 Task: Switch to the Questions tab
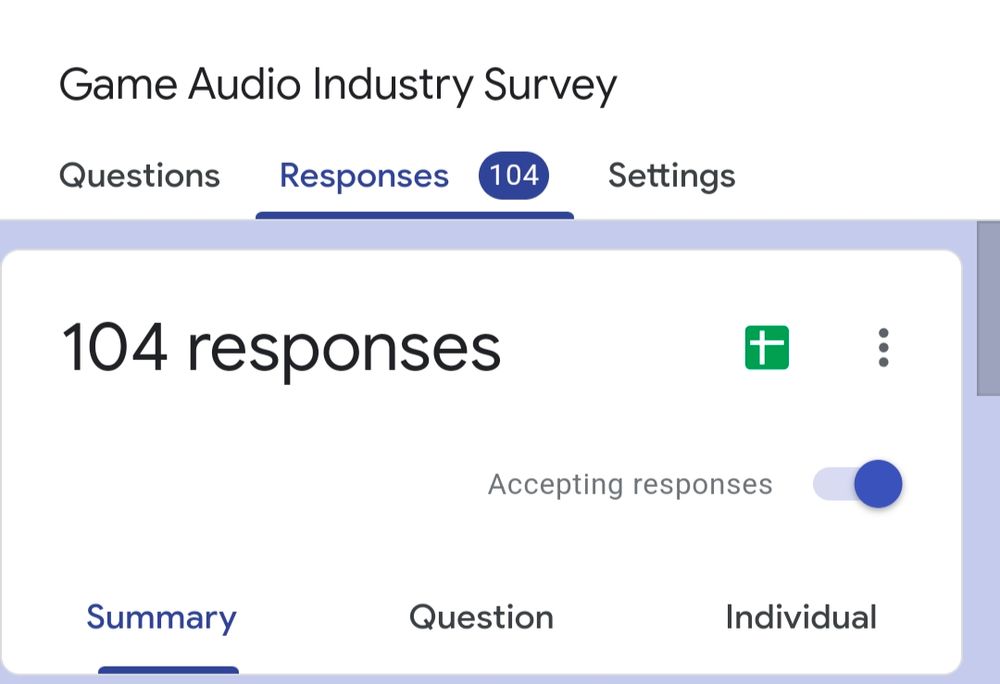click(x=140, y=175)
